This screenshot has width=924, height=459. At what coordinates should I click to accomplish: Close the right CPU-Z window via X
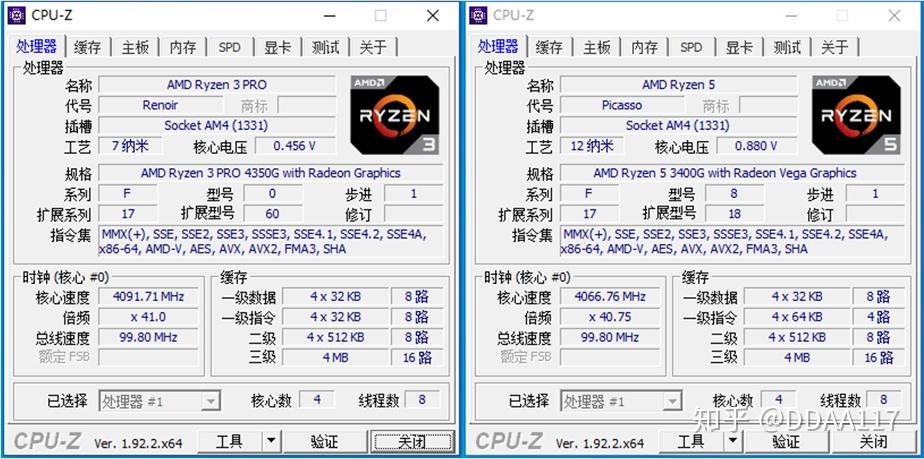point(895,16)
